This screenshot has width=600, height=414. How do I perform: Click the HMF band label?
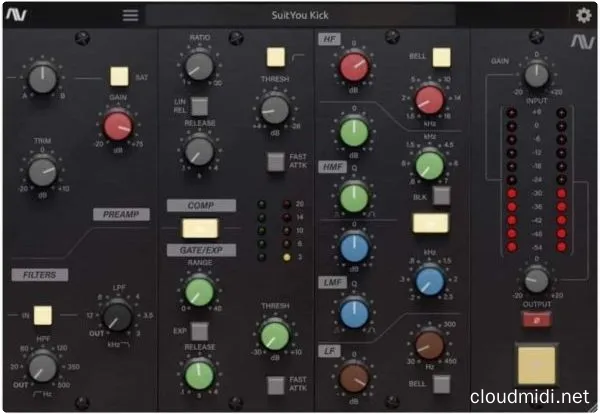[333, 167]
